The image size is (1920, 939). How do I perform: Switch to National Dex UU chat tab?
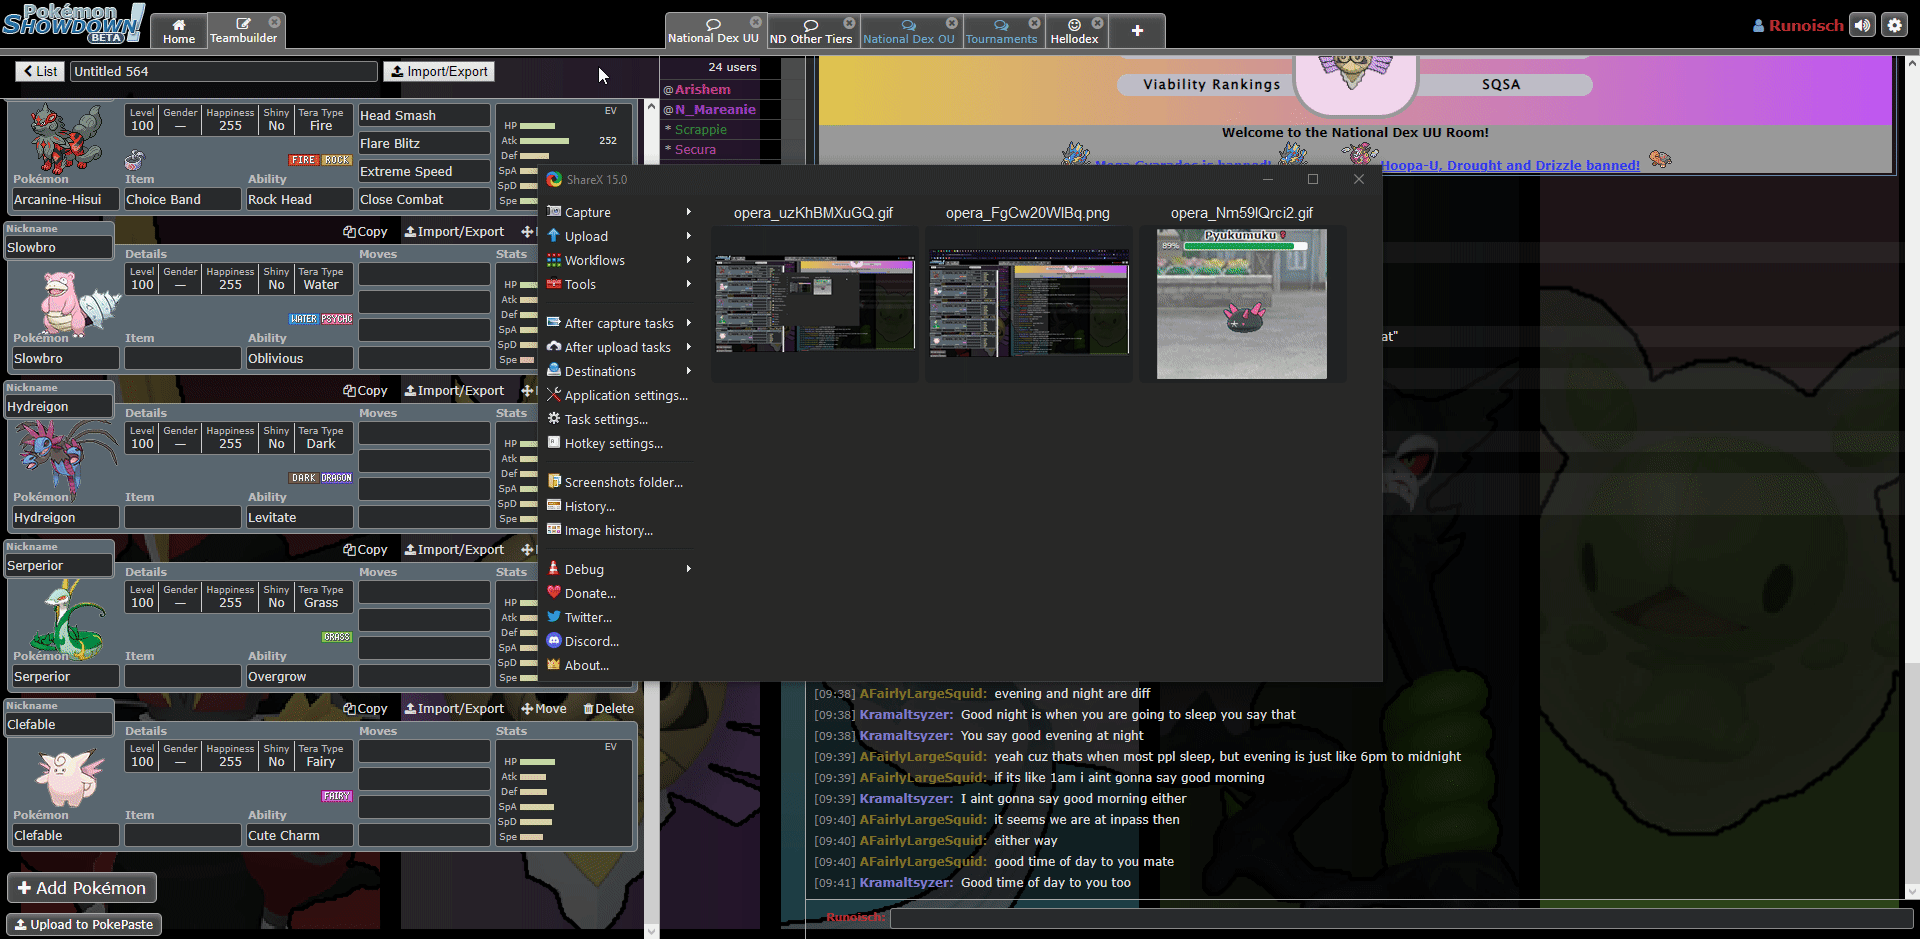pos(713,31)
